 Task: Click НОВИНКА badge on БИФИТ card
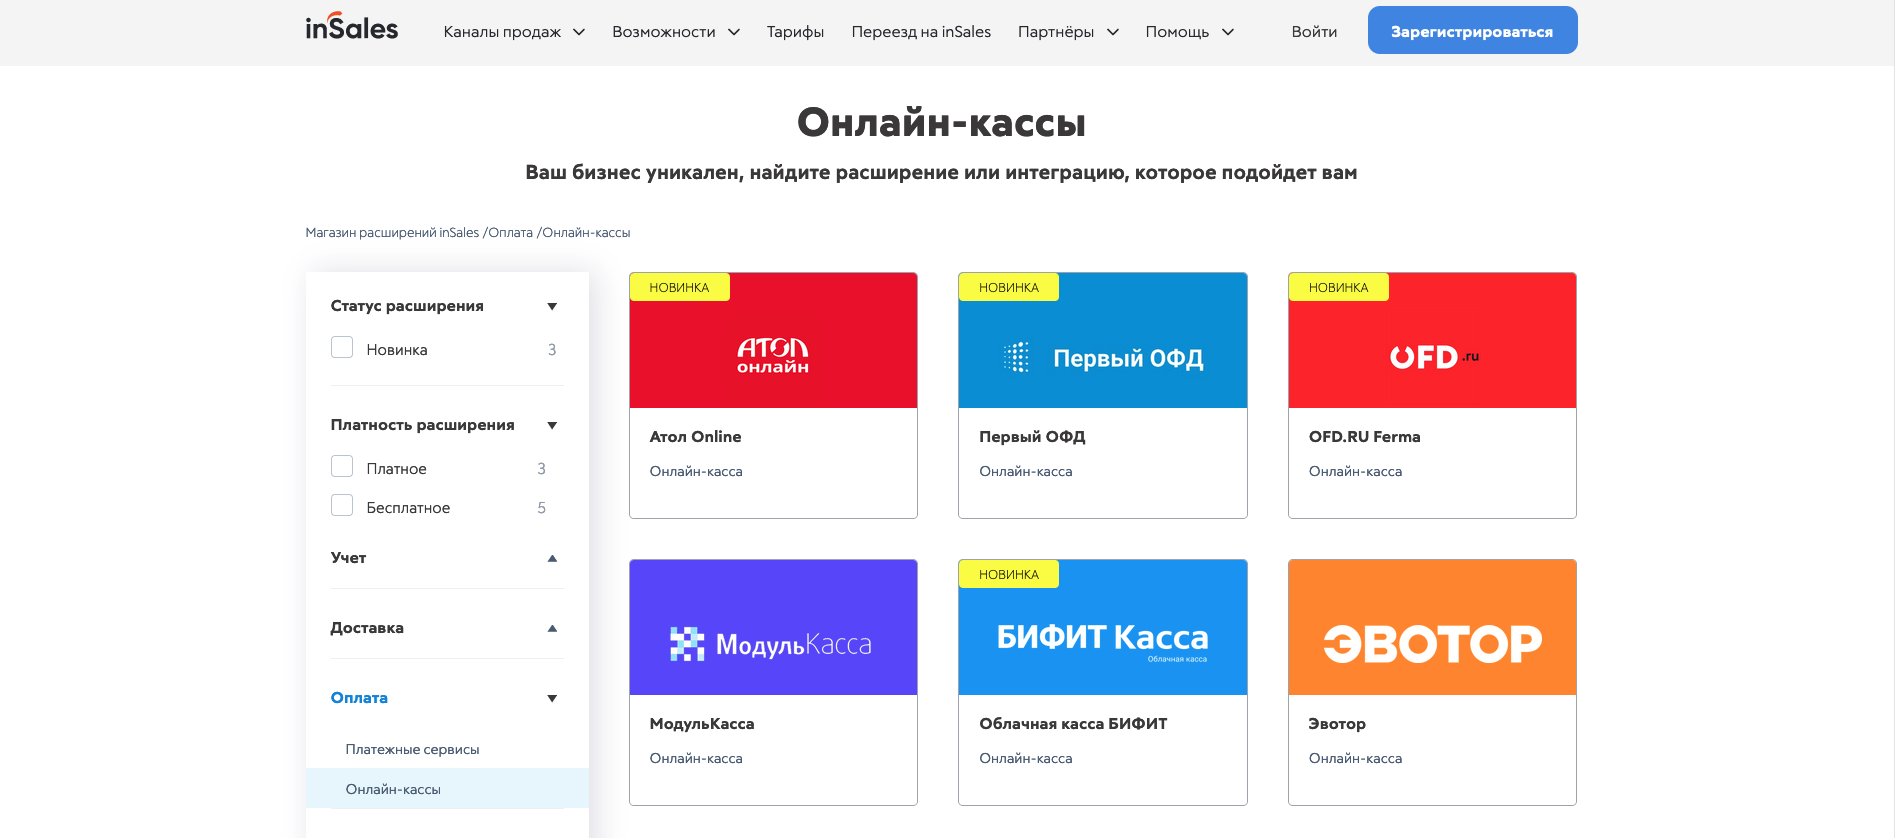pos(1009,574)
